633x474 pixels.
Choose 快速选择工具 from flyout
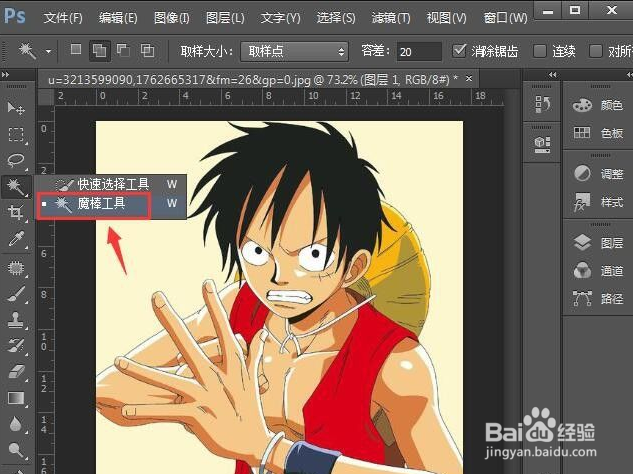coord(111,184)
